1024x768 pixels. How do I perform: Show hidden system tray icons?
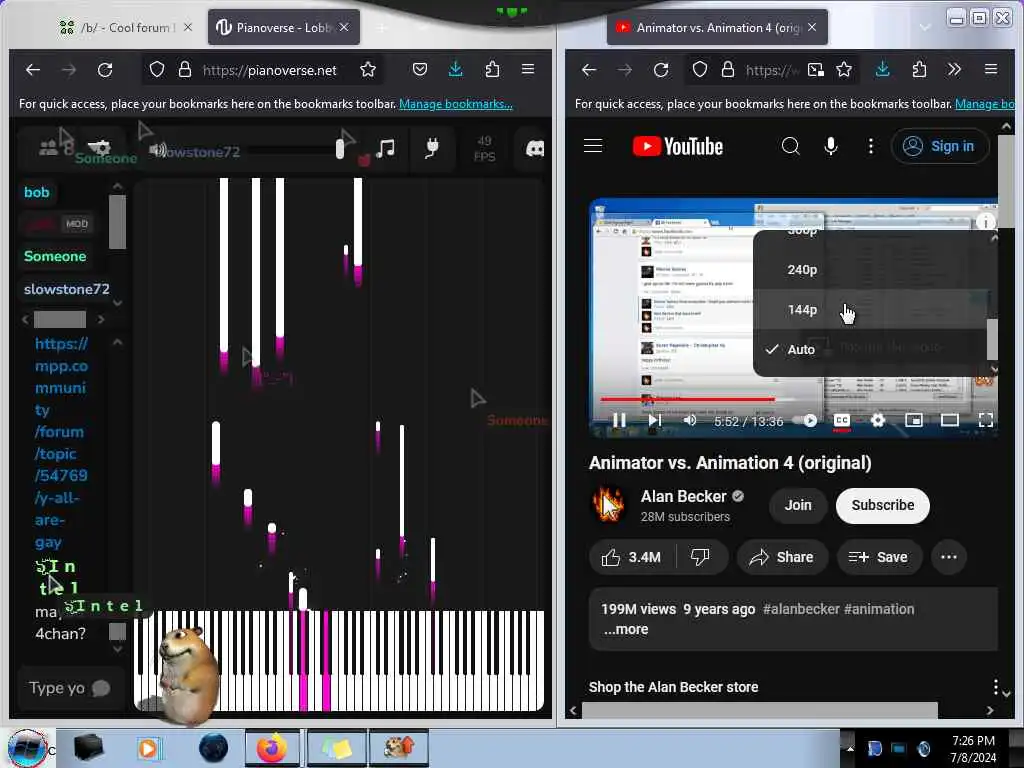tap(850, 748)
